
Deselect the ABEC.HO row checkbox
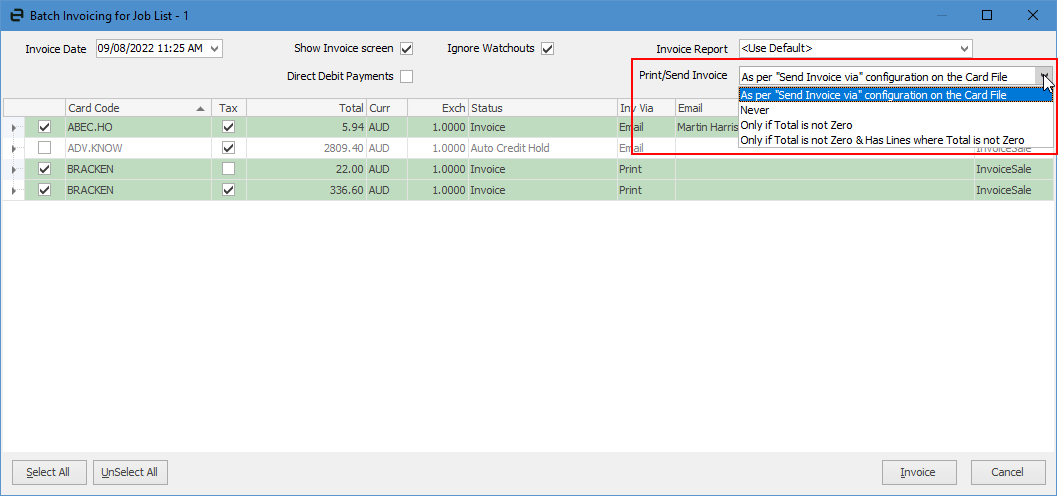[44, 127]
